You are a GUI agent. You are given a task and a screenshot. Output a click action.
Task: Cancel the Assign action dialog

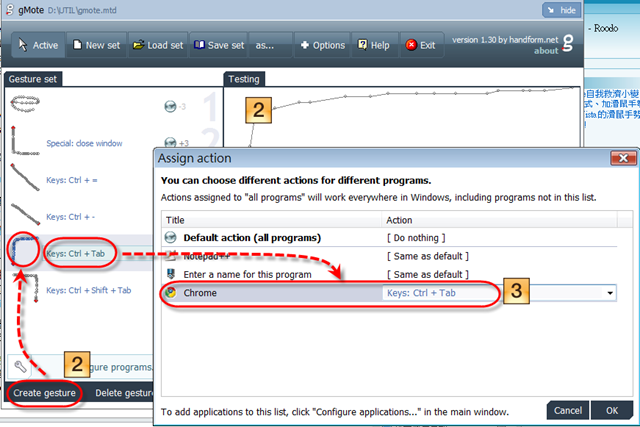click(x=568, y=410)
